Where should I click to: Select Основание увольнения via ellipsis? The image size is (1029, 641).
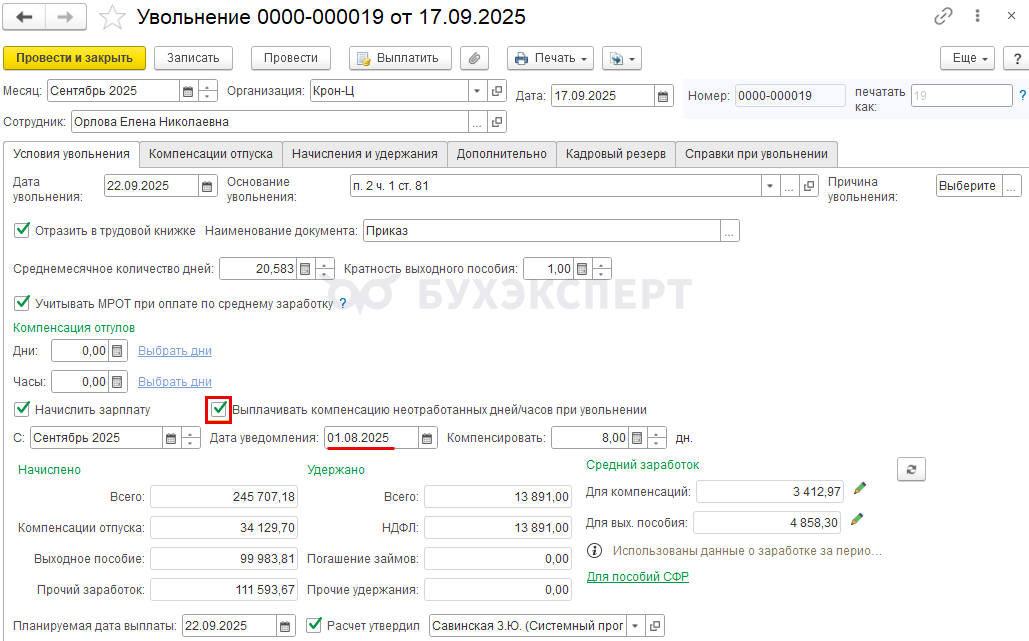pyautogui.click(x=789, y=186)
